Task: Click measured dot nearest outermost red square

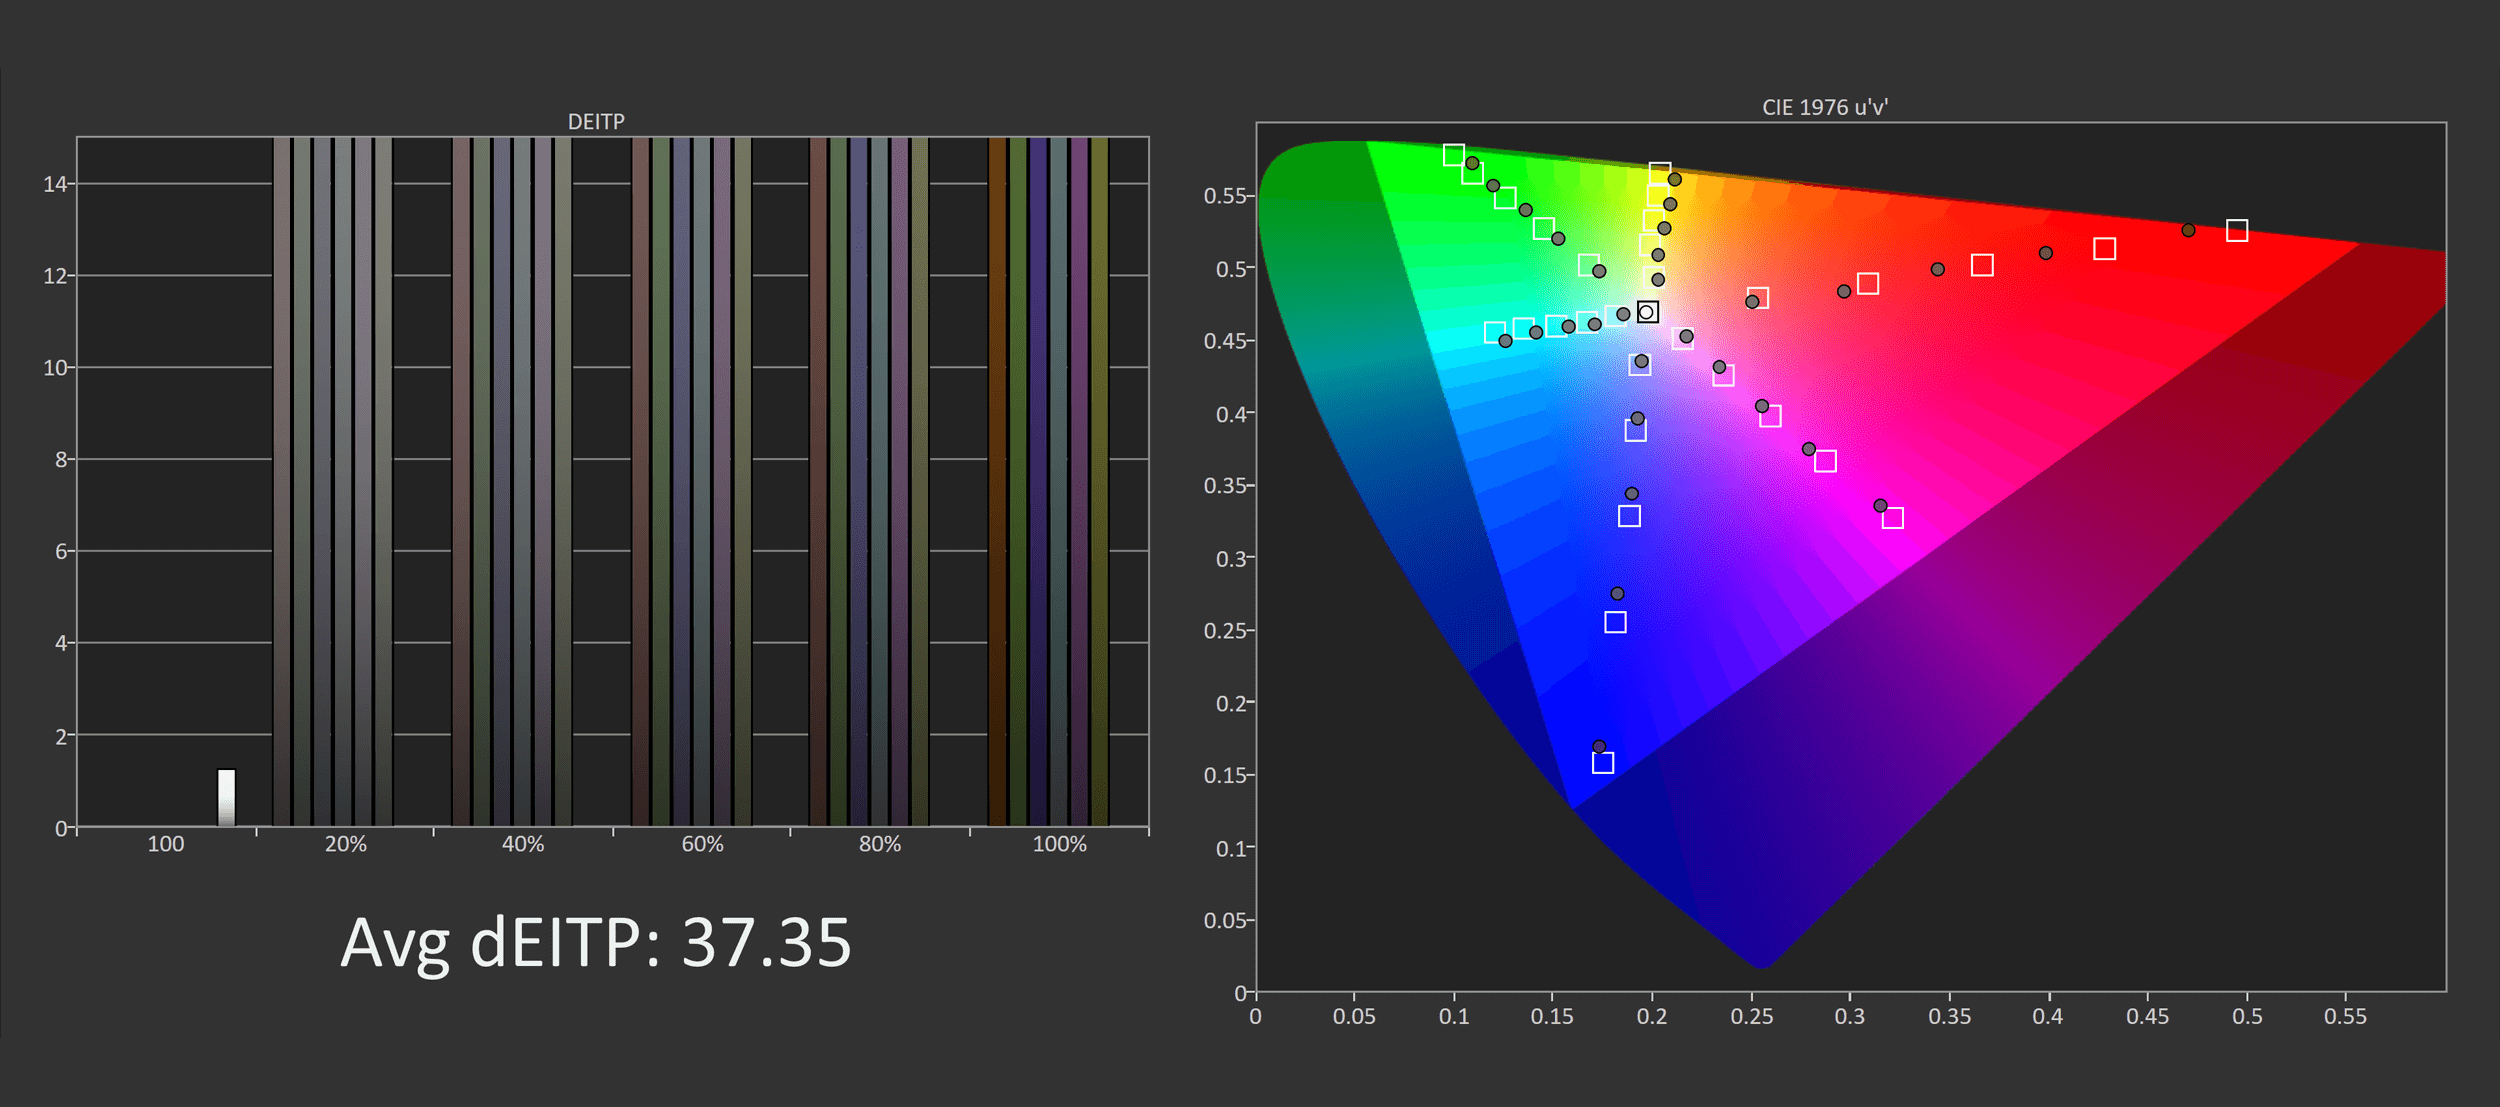Action: click(2188, 230)
